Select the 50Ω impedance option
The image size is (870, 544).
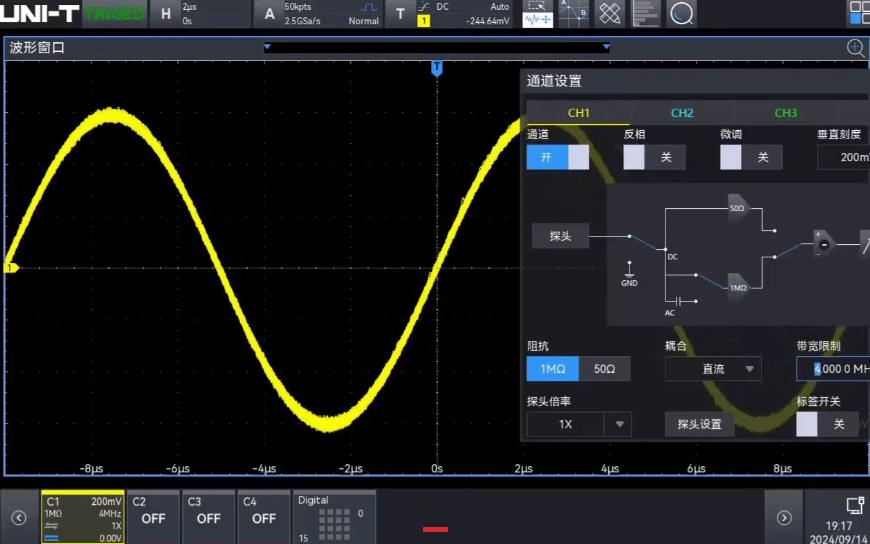[x=604, y=369]
